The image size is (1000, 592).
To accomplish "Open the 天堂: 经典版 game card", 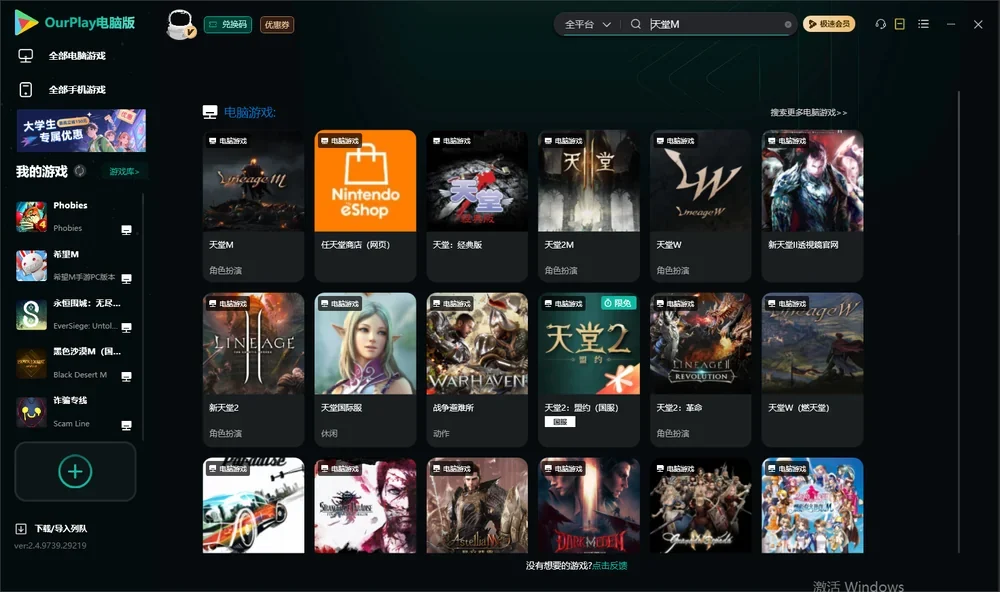I will [477, 205].
